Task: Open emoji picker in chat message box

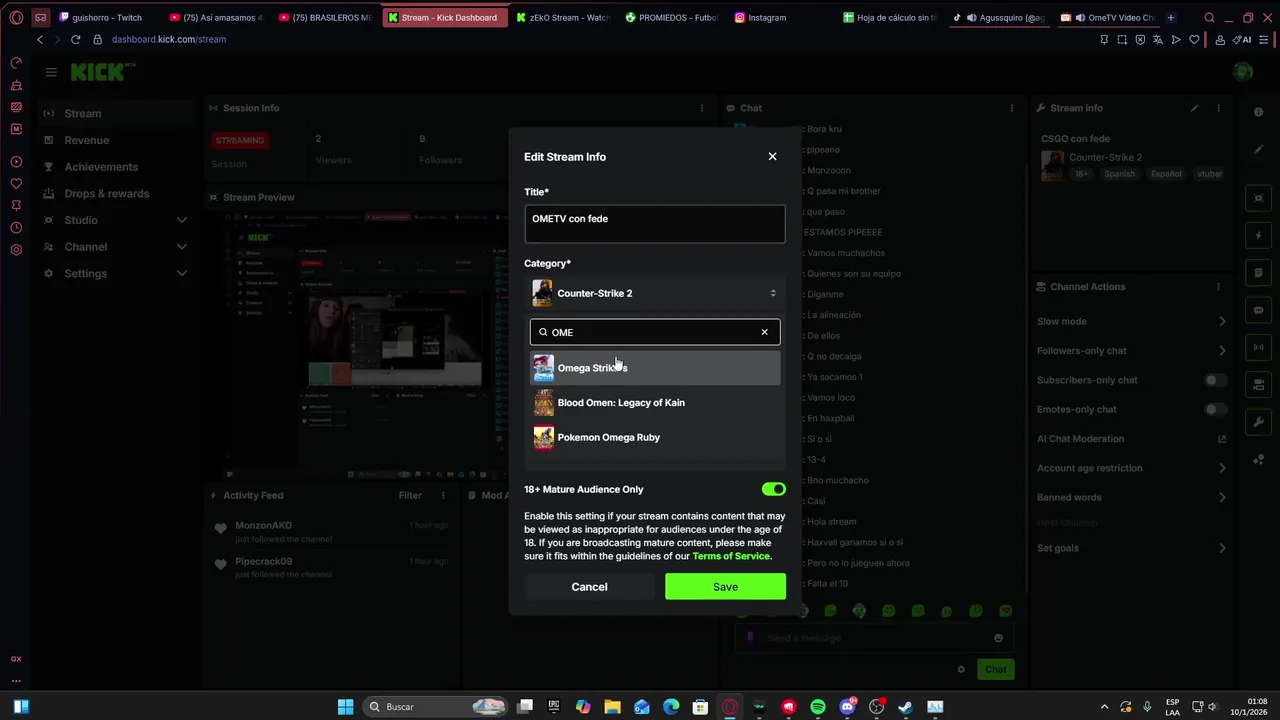Action: [x=998, y=638]
